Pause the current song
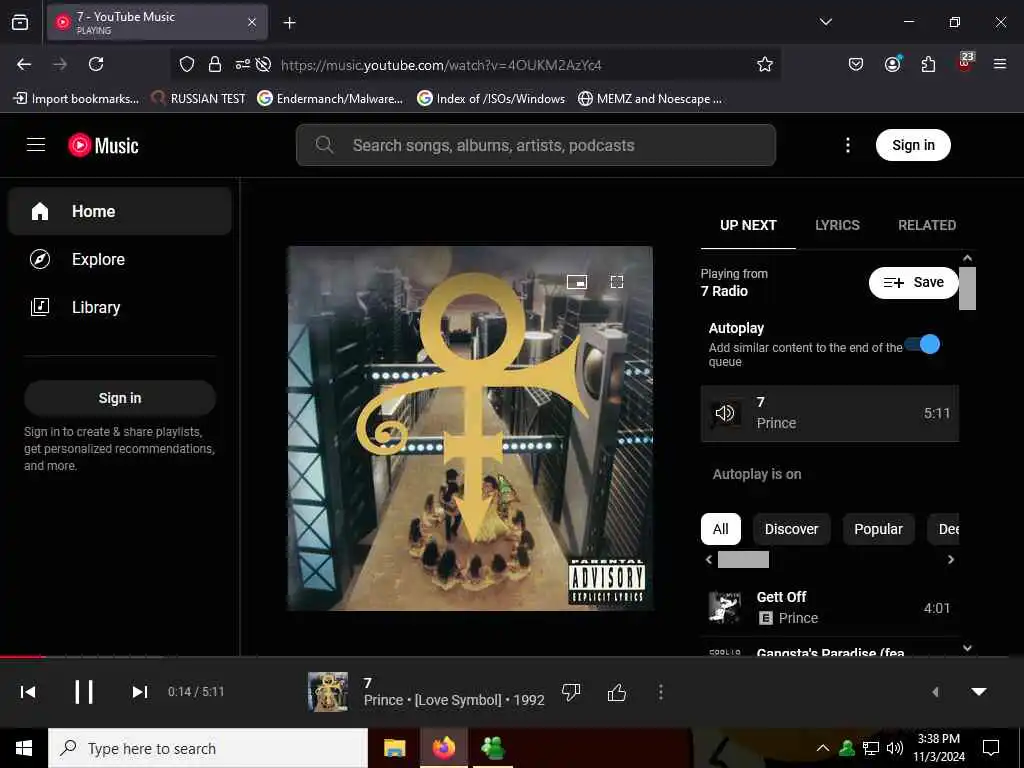This screenshot has width=1024, height=768. 84,692
